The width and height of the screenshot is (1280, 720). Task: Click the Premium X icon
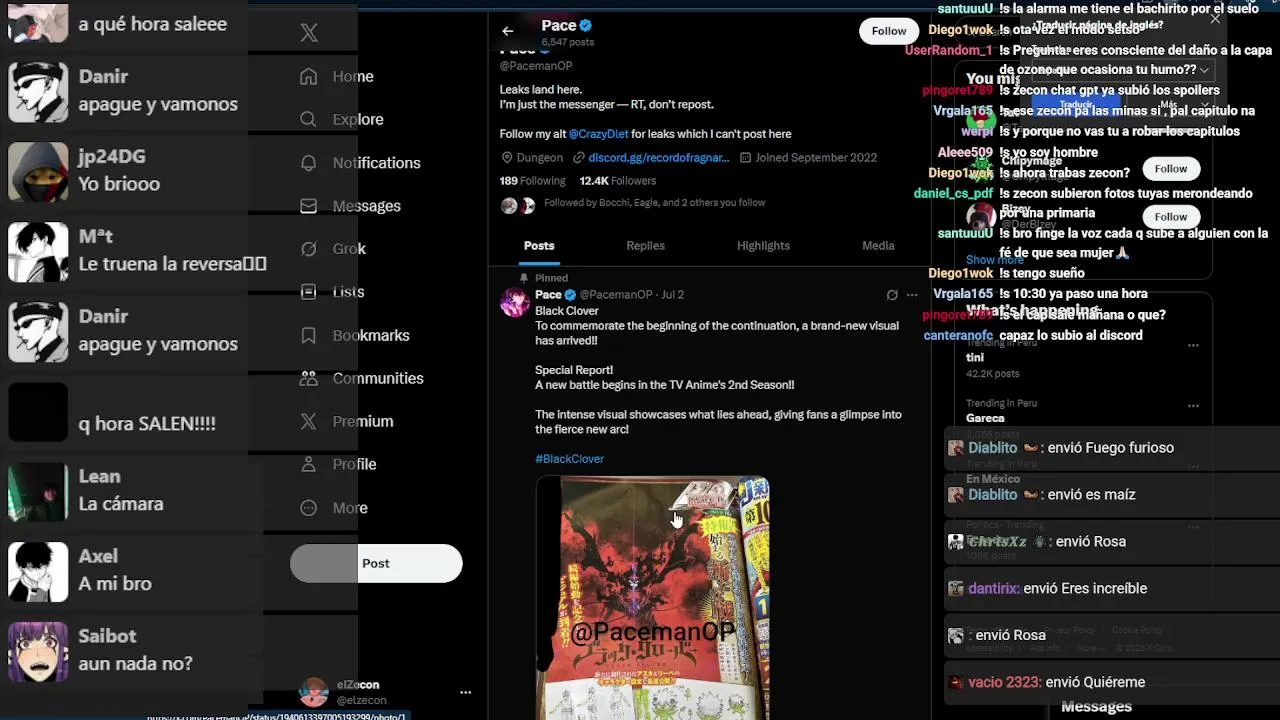[309, 421]
